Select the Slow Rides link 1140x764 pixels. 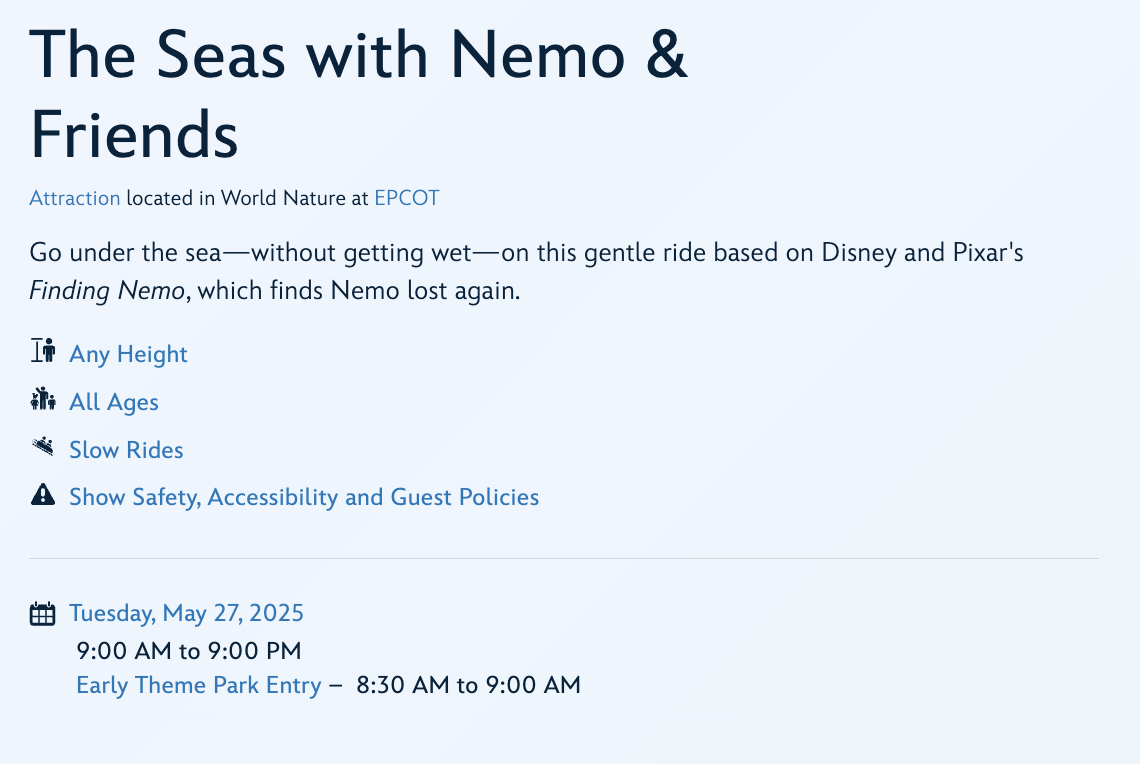point(126,450)
